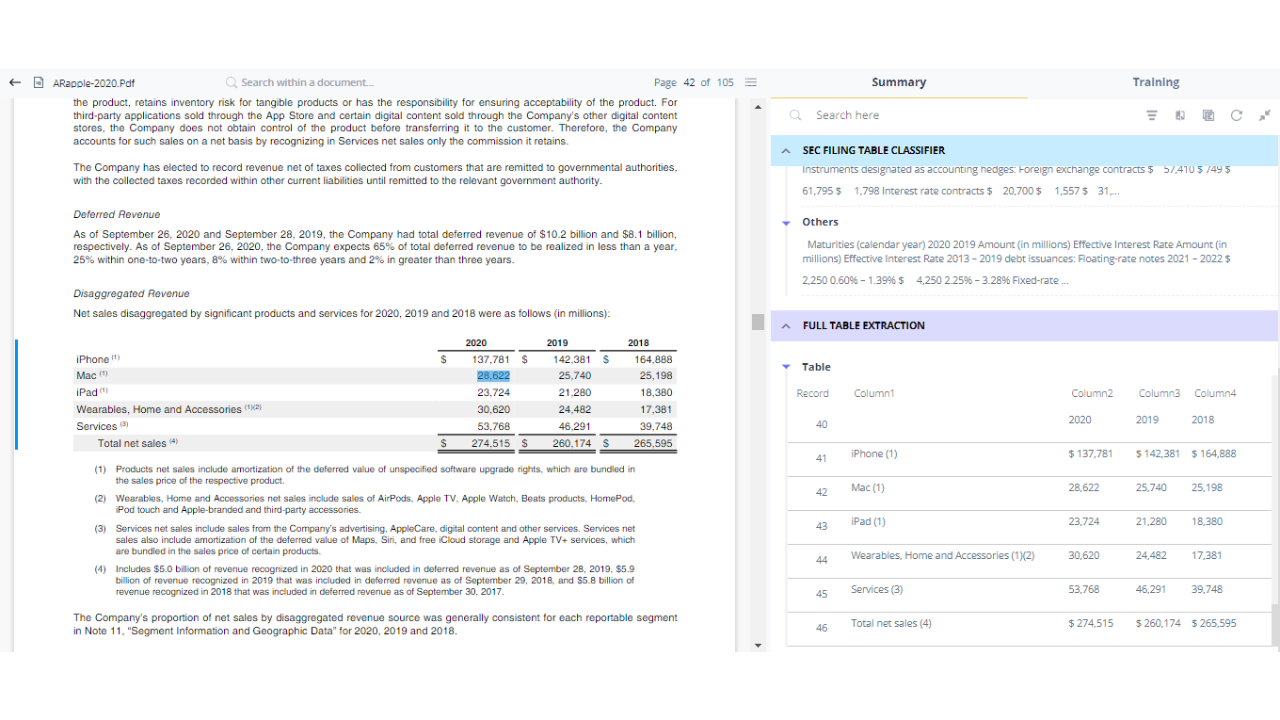Open the filter lines icon in Summary
Screen dimensions: 1280x720
[x=1151, y=115]
